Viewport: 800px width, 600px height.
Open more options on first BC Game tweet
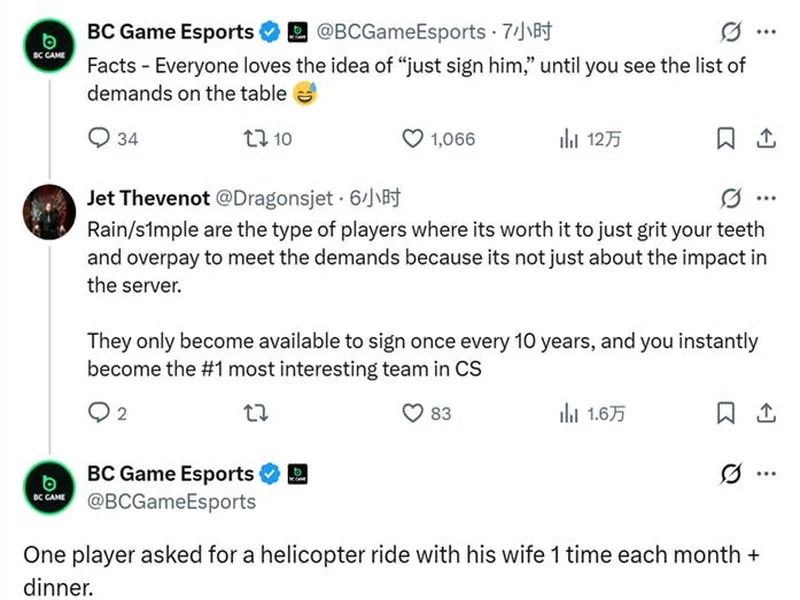click(x=766, y=32)
